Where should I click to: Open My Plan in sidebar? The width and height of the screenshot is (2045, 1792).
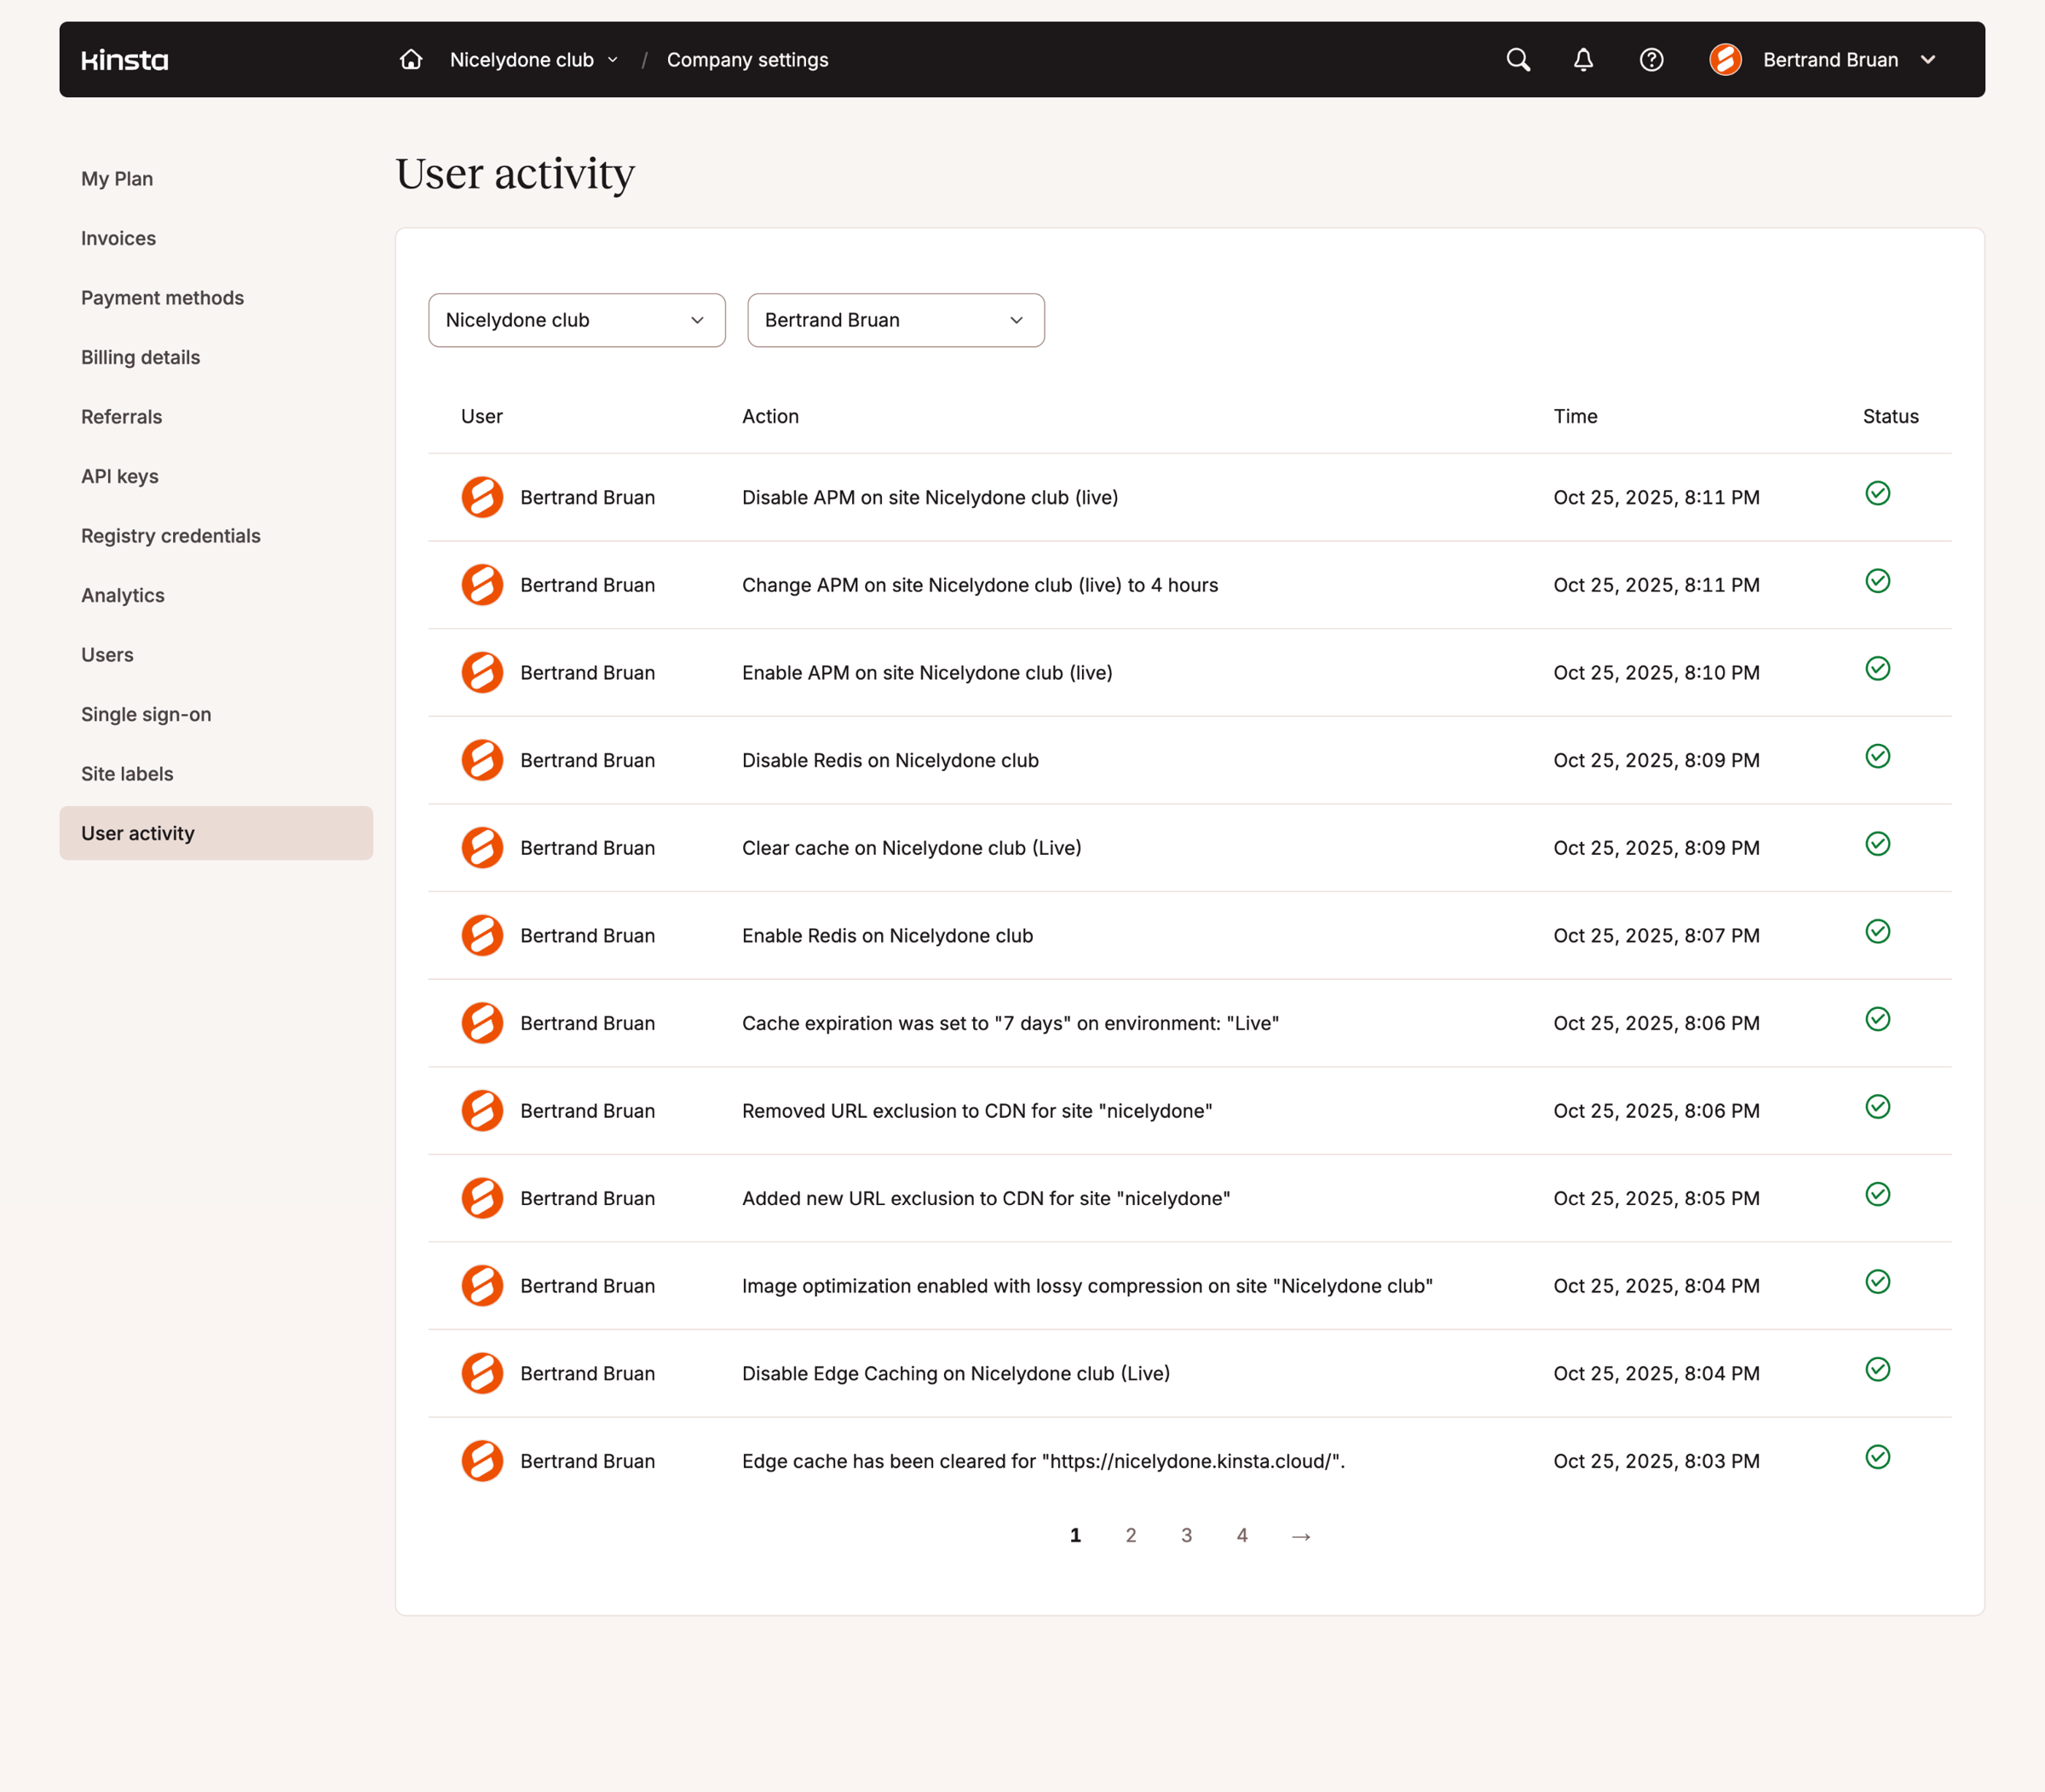click(117, 179)
